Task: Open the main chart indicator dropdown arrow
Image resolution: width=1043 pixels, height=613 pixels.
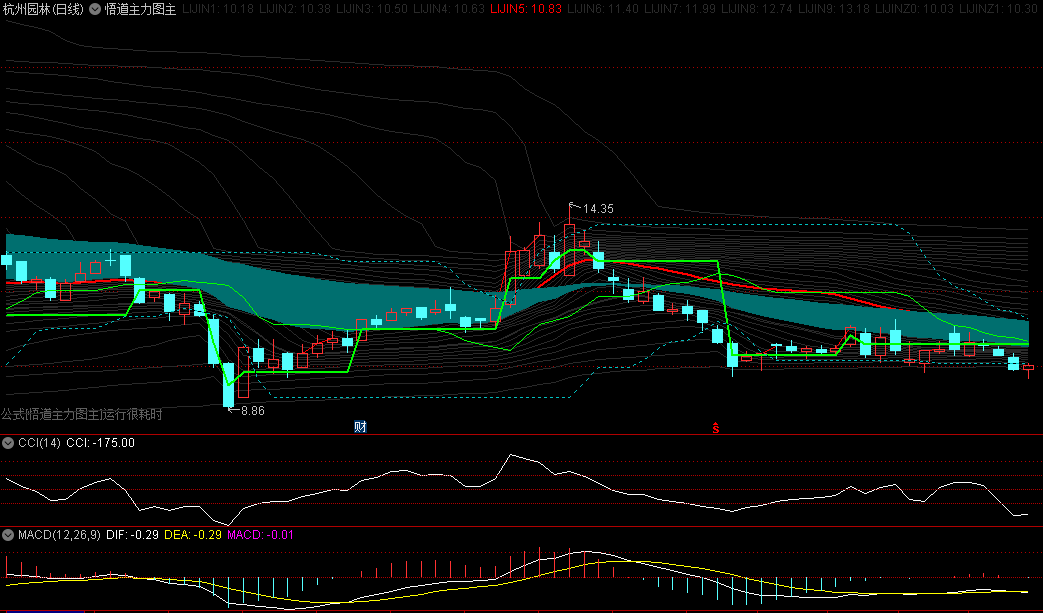Action: click(95, 9)
